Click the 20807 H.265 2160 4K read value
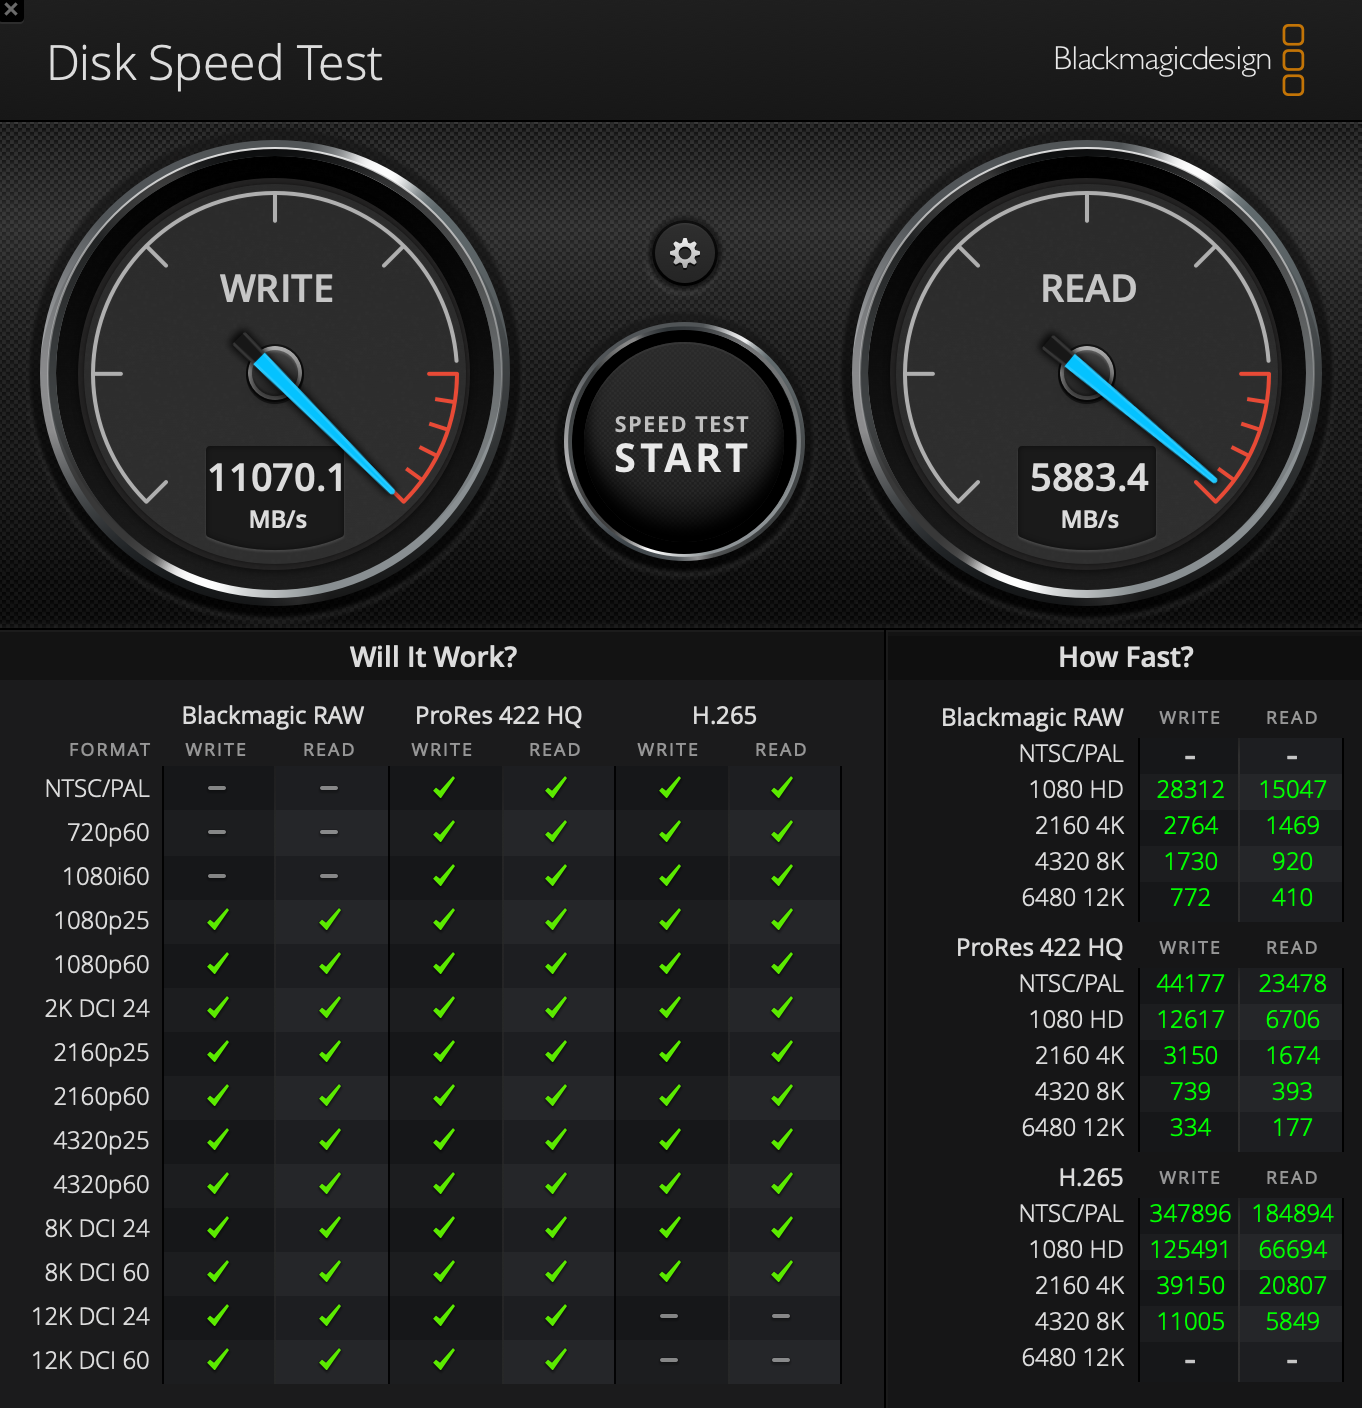This screenshot has height=1408, width=1362. pos(1292,1286)
